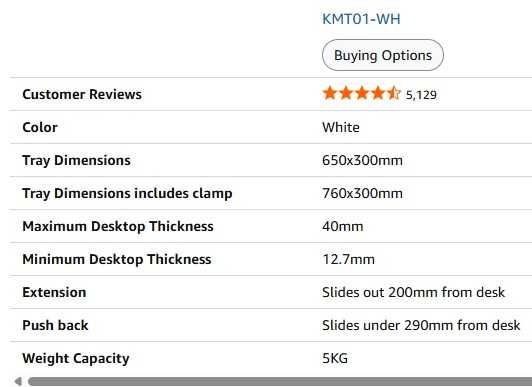Click the 12.7mm thickness value
This screenshot has height=387, width=532.
[348, 259]
